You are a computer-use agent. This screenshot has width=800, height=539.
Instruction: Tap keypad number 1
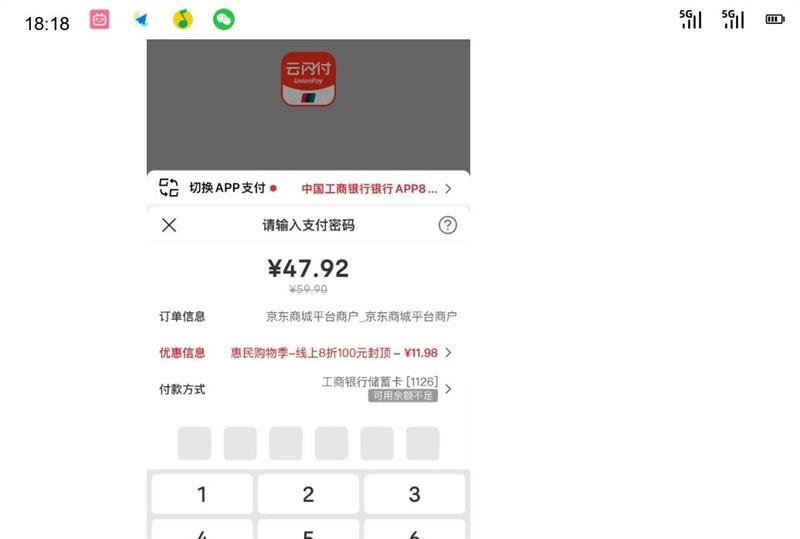click(202, 494)
